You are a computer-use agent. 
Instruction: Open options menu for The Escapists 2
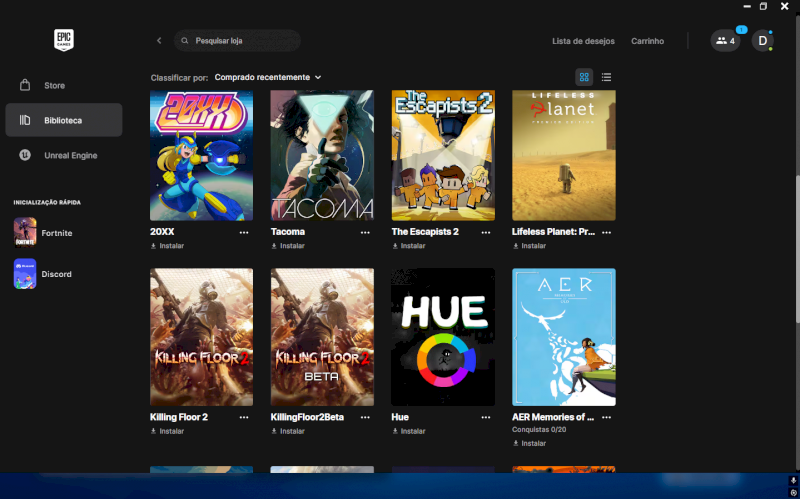pyautogui.click(x=486, y=232)
